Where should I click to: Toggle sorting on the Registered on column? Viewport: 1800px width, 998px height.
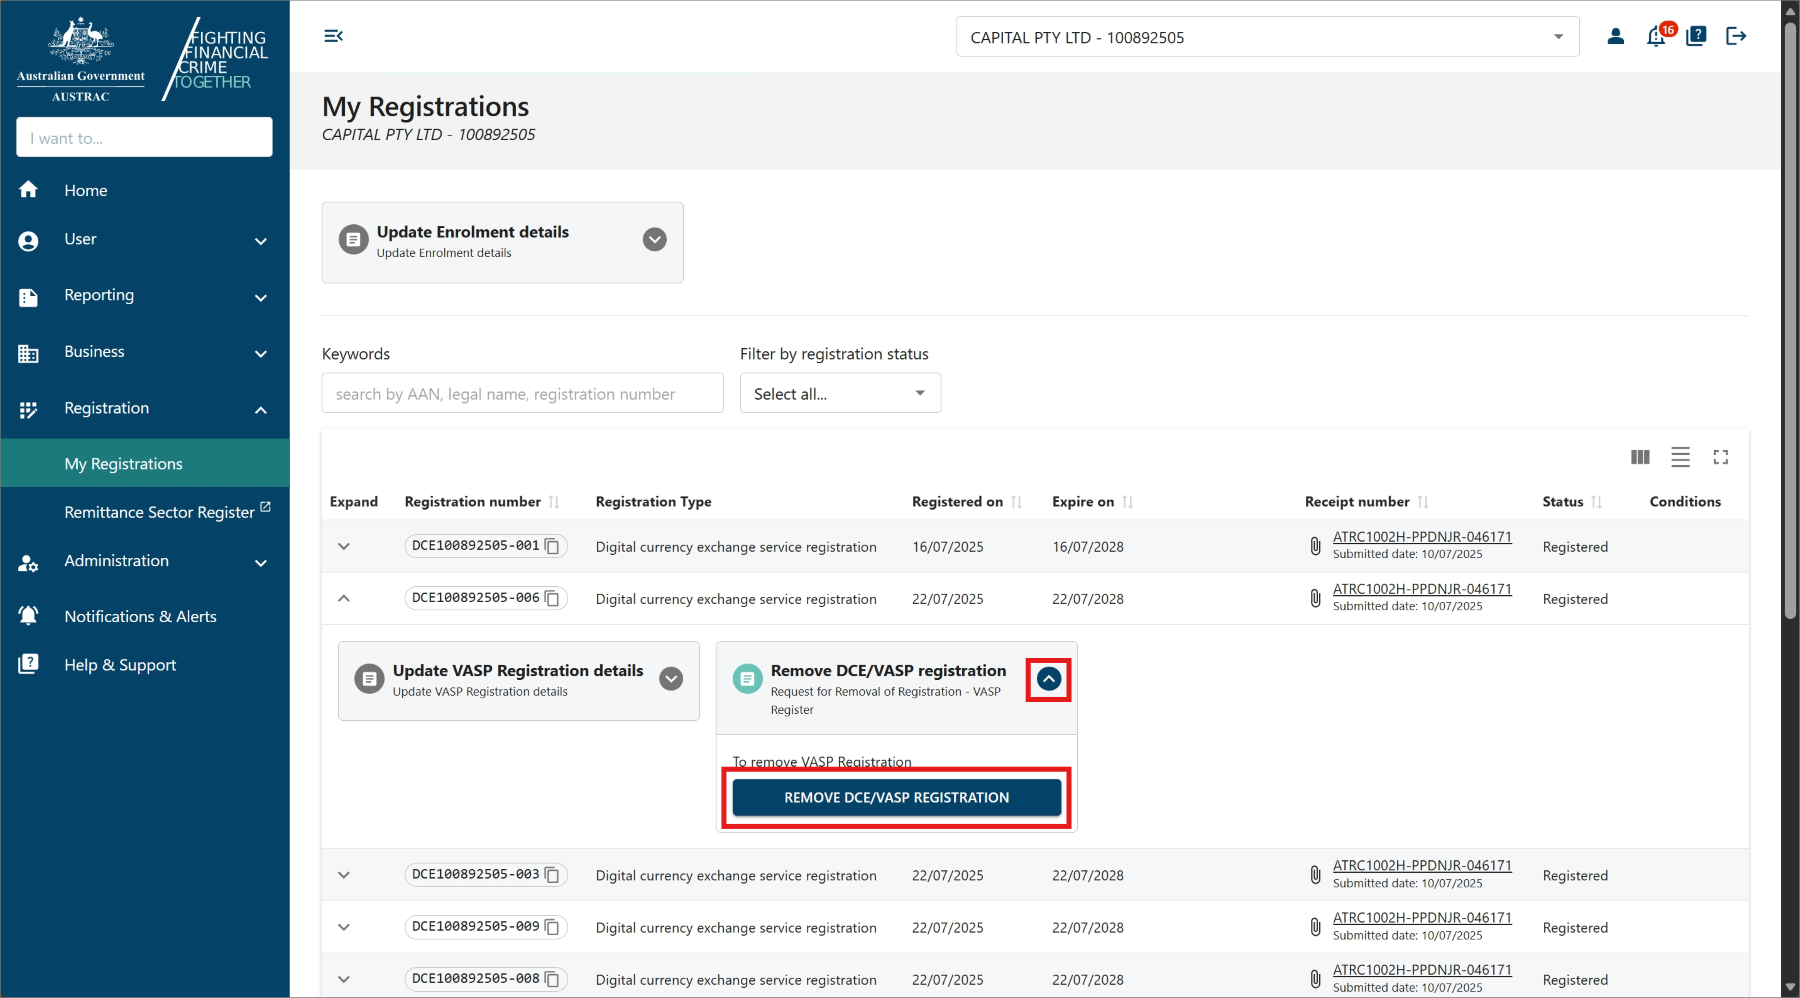1016,501
